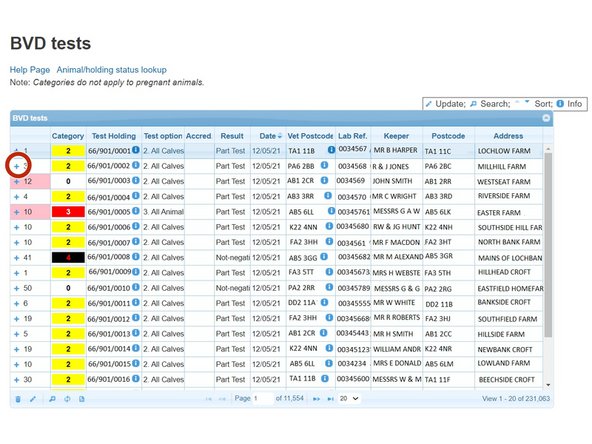This screenshot has width=592, height=444.
Task: Go to previous page of results
Action: click(x=222, y=399)
